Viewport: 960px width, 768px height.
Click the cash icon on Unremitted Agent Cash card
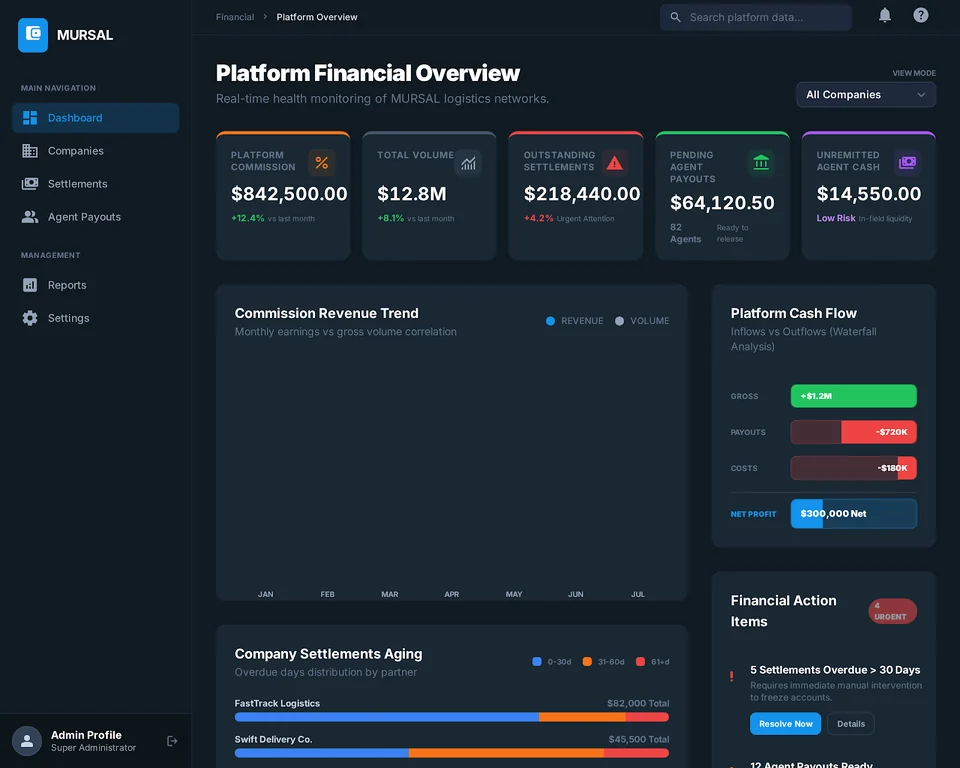tap(907, 163)
